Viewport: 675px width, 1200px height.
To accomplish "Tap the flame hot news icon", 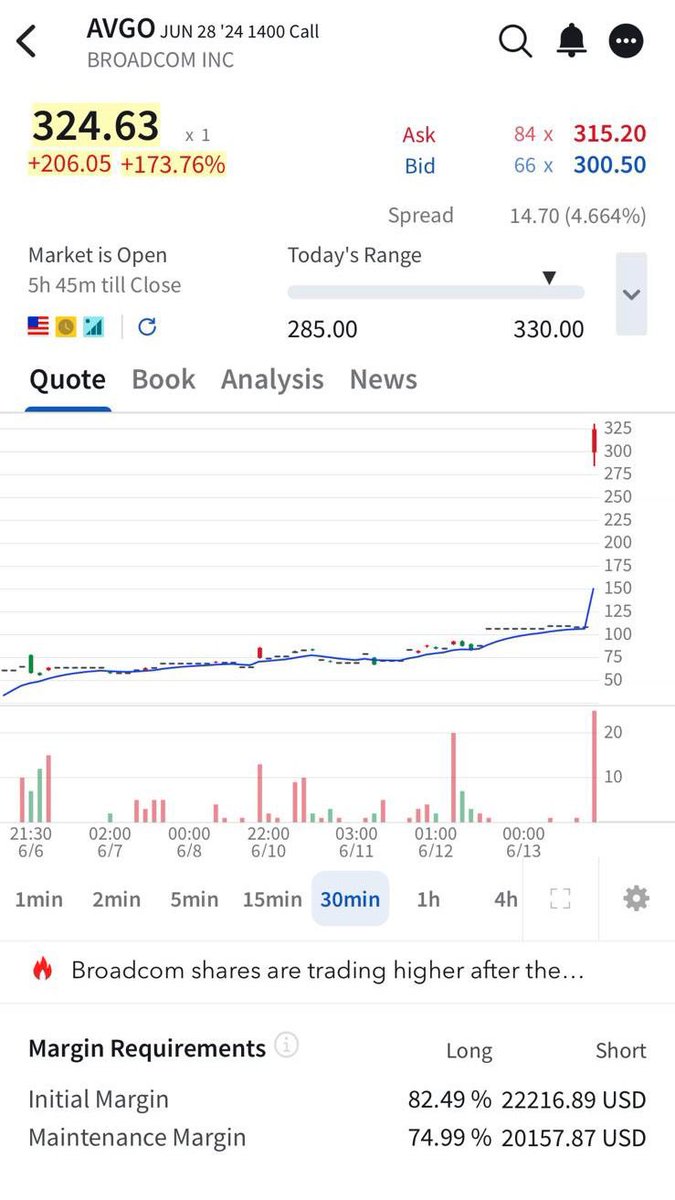I will tap(42, 969).
